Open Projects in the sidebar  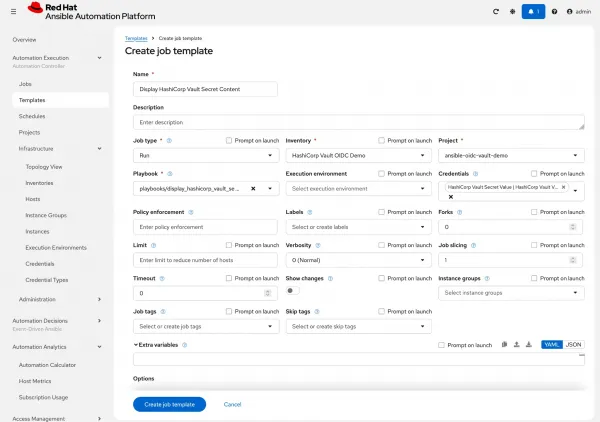pyautogui.click(x=29, y=132)
